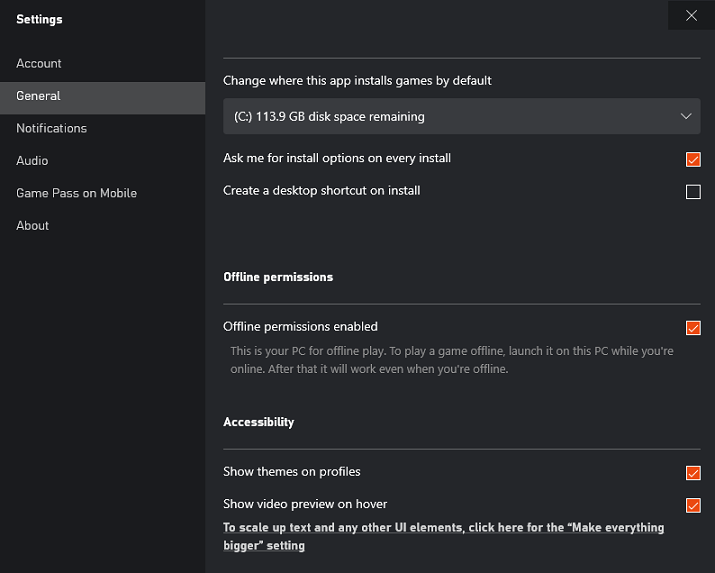Uncheck Ask me for install options checkbox
715x573 pixels.
pos(693,160)
